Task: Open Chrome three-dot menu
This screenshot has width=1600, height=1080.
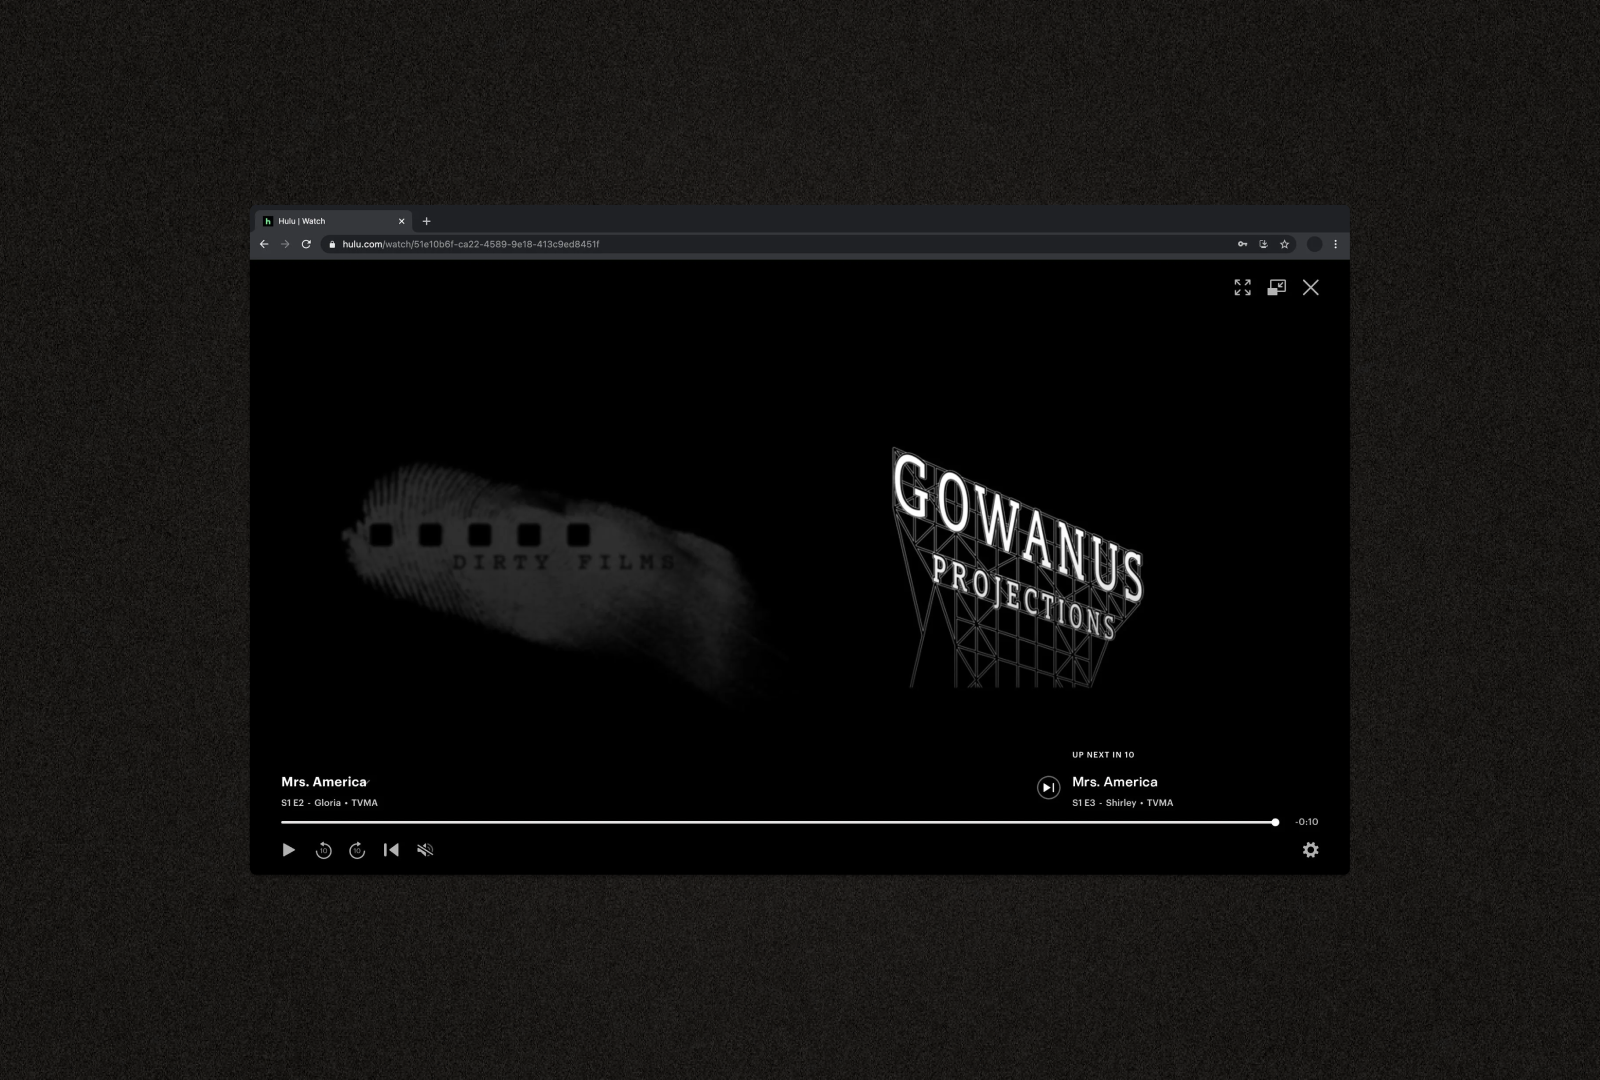Action: (1335, 244)
